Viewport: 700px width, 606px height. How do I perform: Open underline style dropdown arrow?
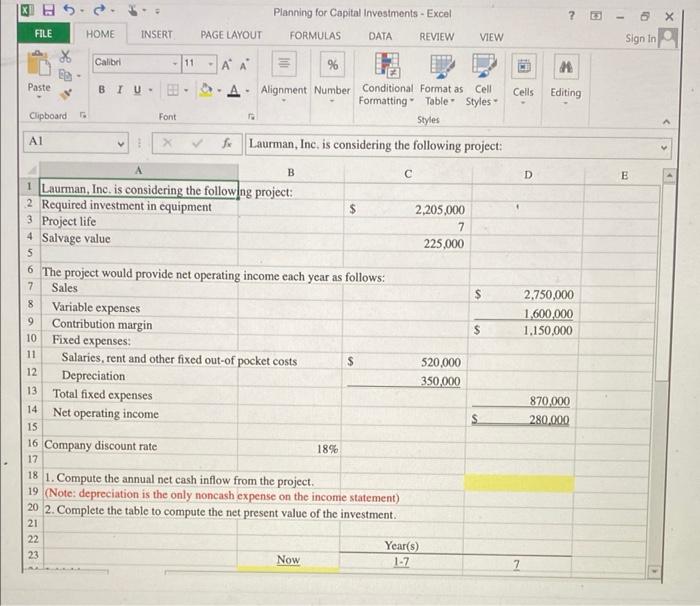click(x=150, y=90)
